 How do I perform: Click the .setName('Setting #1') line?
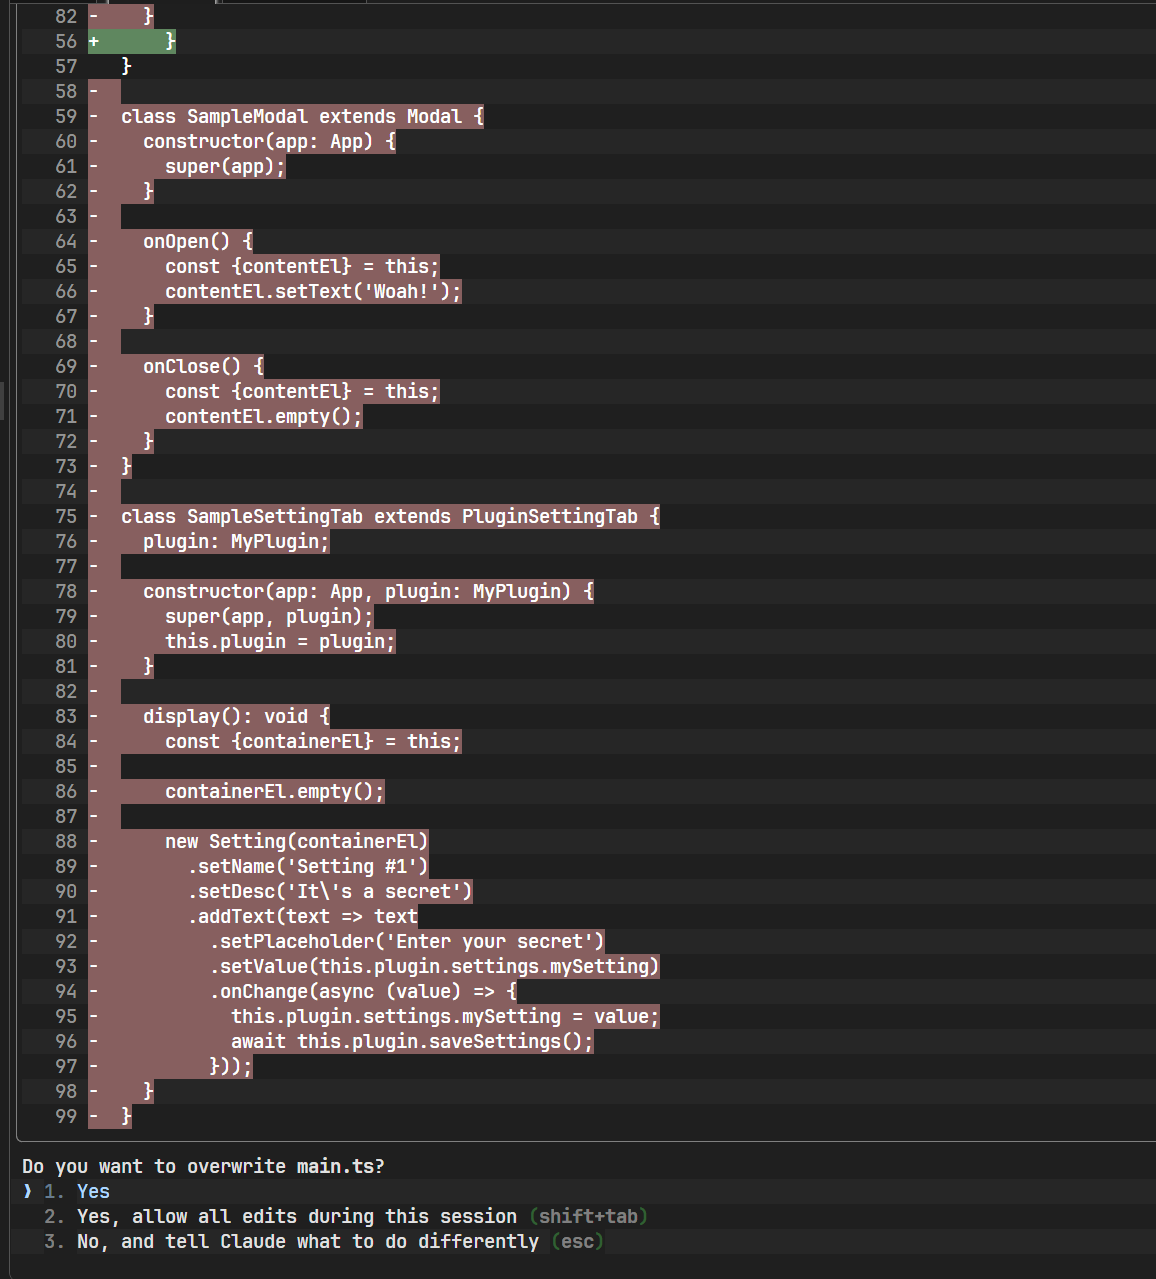pos(308,866)
